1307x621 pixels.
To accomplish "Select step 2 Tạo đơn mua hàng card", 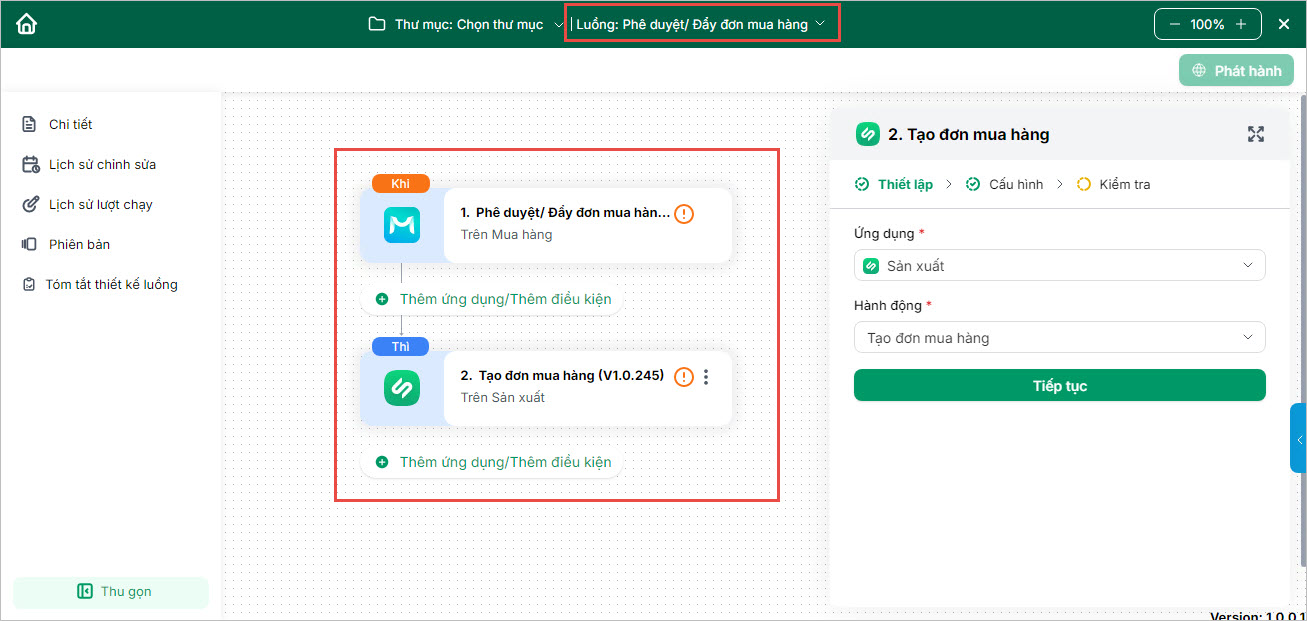I will tap(546, 387).
